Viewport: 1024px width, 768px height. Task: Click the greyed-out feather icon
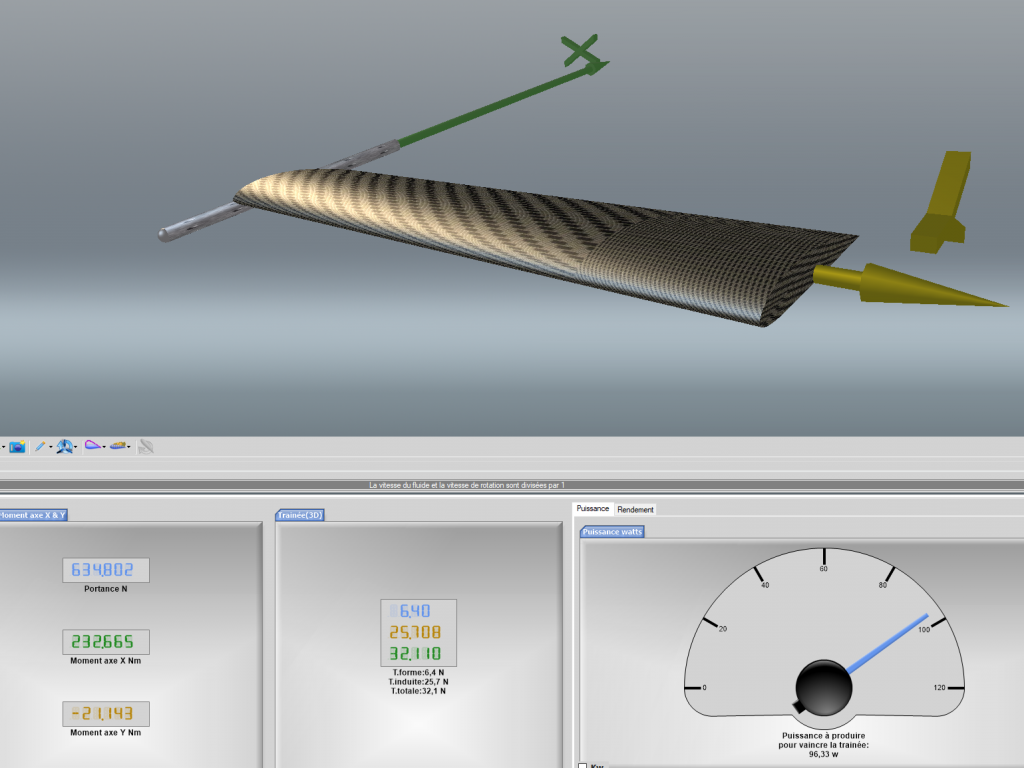tap(146, 447)
